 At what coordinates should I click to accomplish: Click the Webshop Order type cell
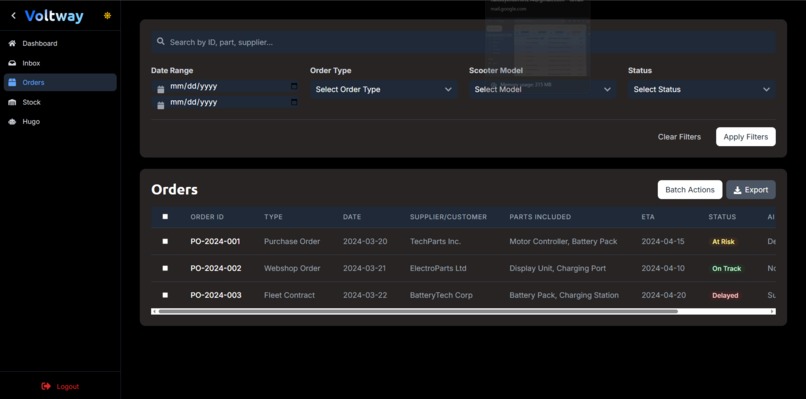coord(292,268)
